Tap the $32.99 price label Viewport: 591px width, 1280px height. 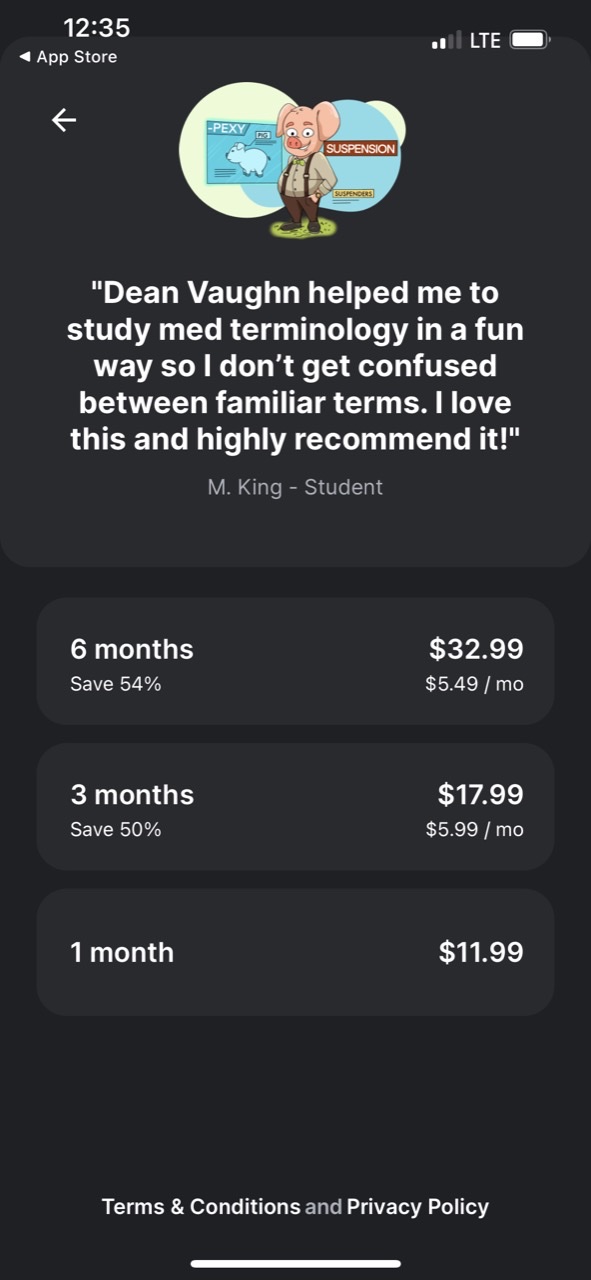pyautogui.click(x=476, y=649)
